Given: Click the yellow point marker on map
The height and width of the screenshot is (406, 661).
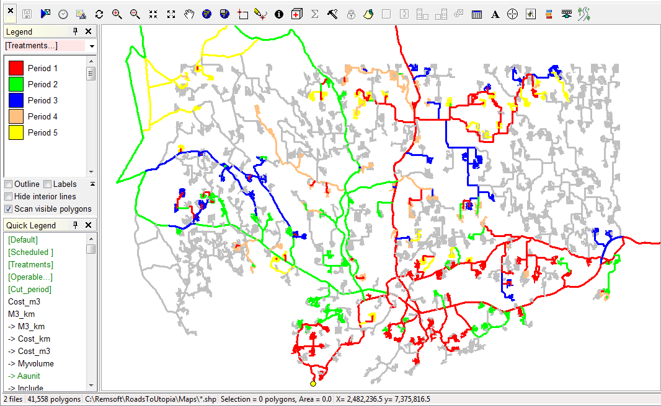Looking at the screenshot, I should (313, 384).
